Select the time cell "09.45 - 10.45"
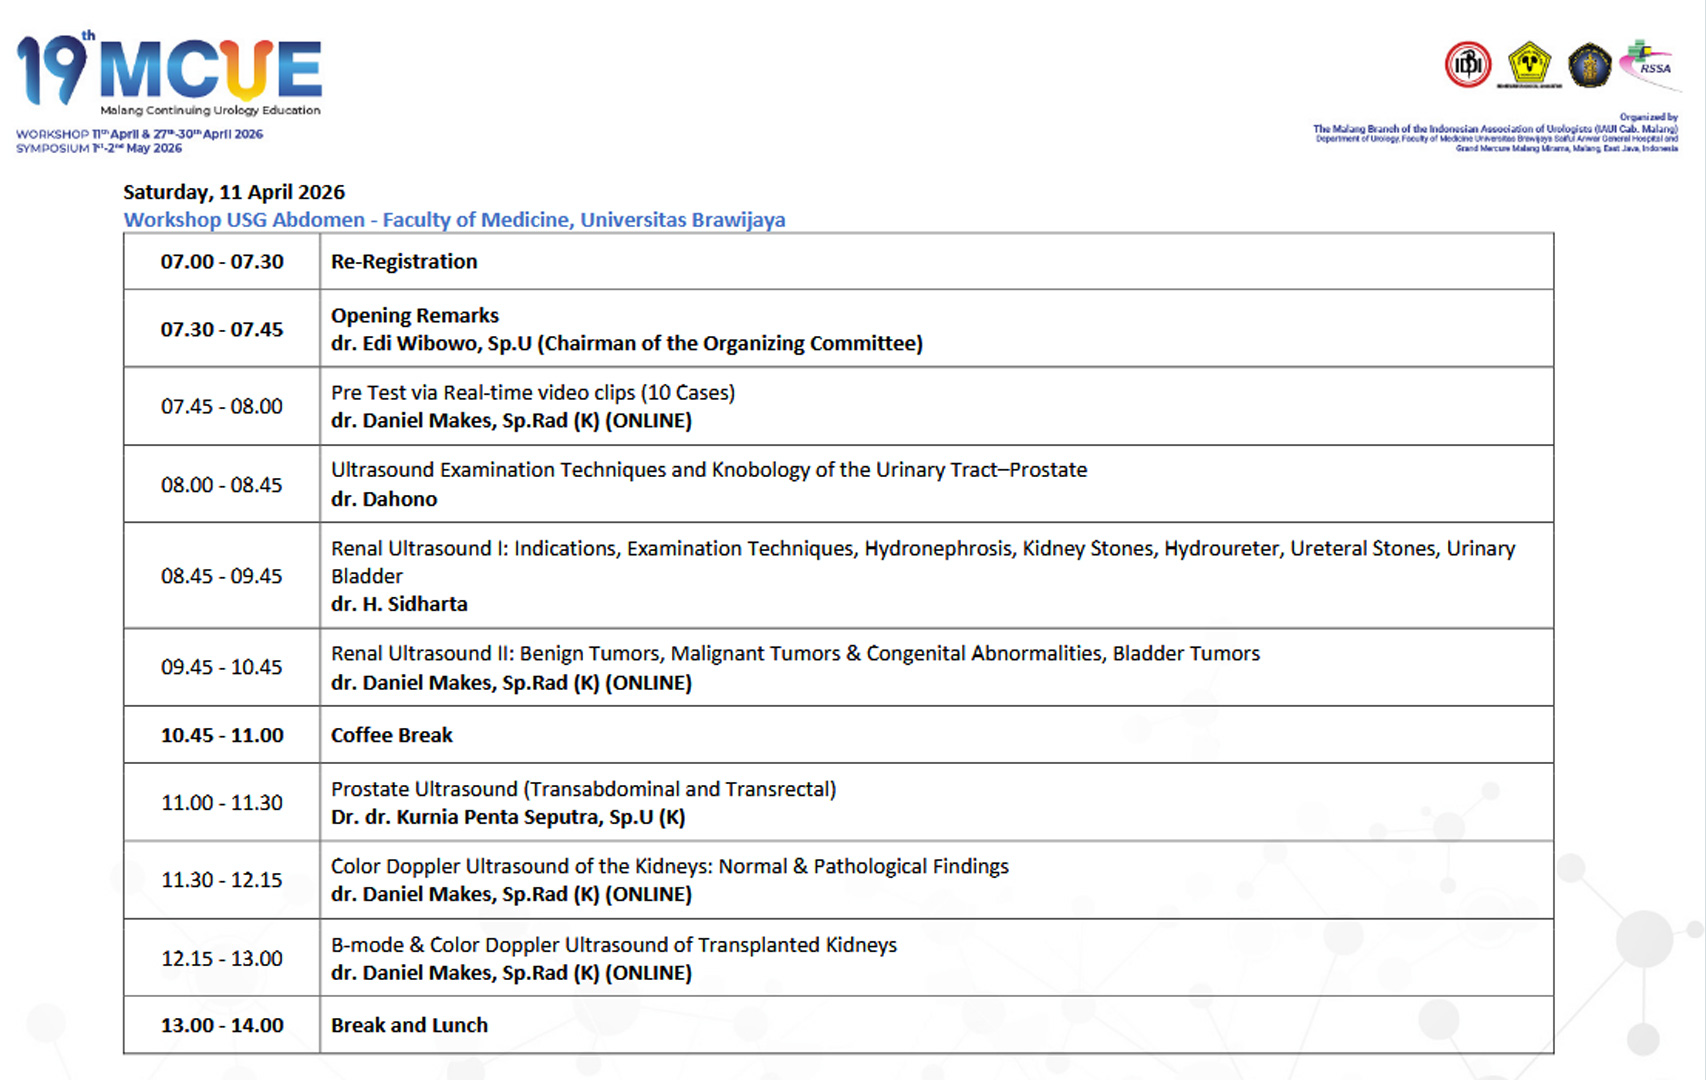 pyautogui.click(x=222, y=667)
